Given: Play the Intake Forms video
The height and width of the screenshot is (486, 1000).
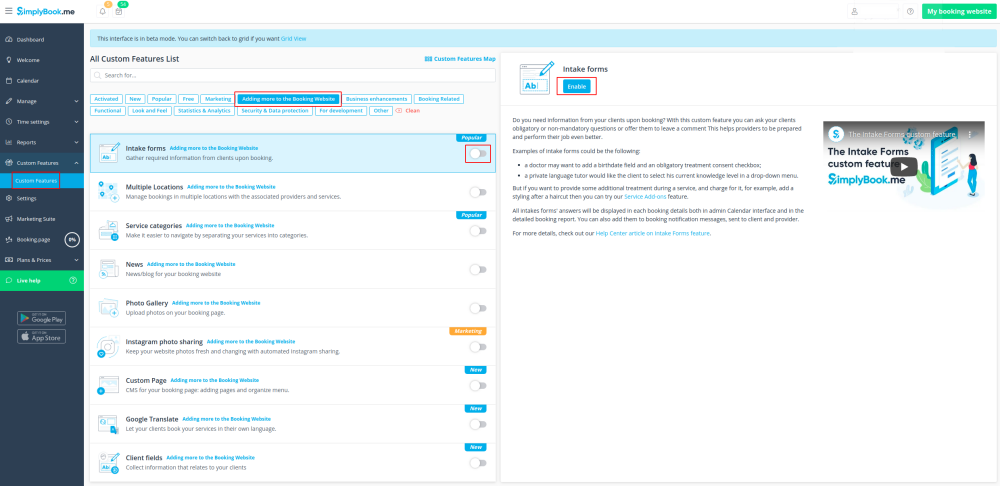Looking at the screenshot, I should [904, 167].
